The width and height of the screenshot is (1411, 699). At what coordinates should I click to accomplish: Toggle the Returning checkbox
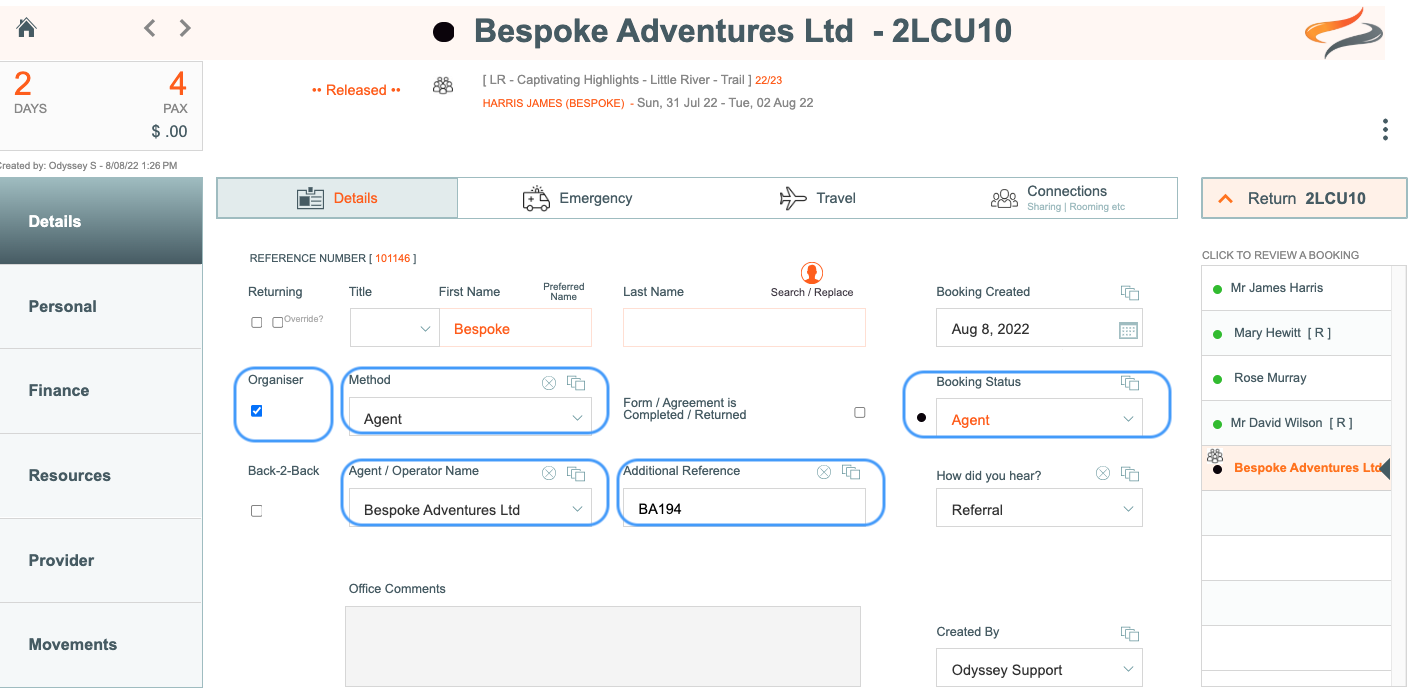coord(257,323)
